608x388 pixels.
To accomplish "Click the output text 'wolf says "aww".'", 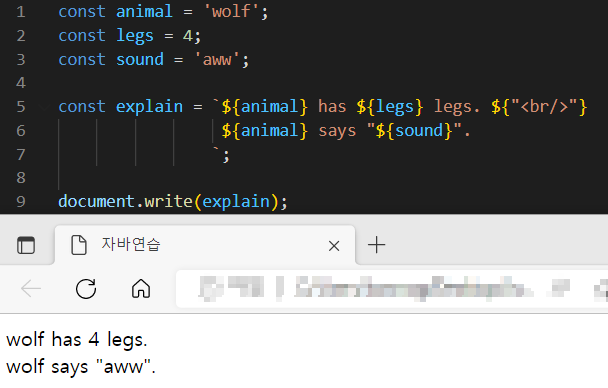I will tap(81, 367).
